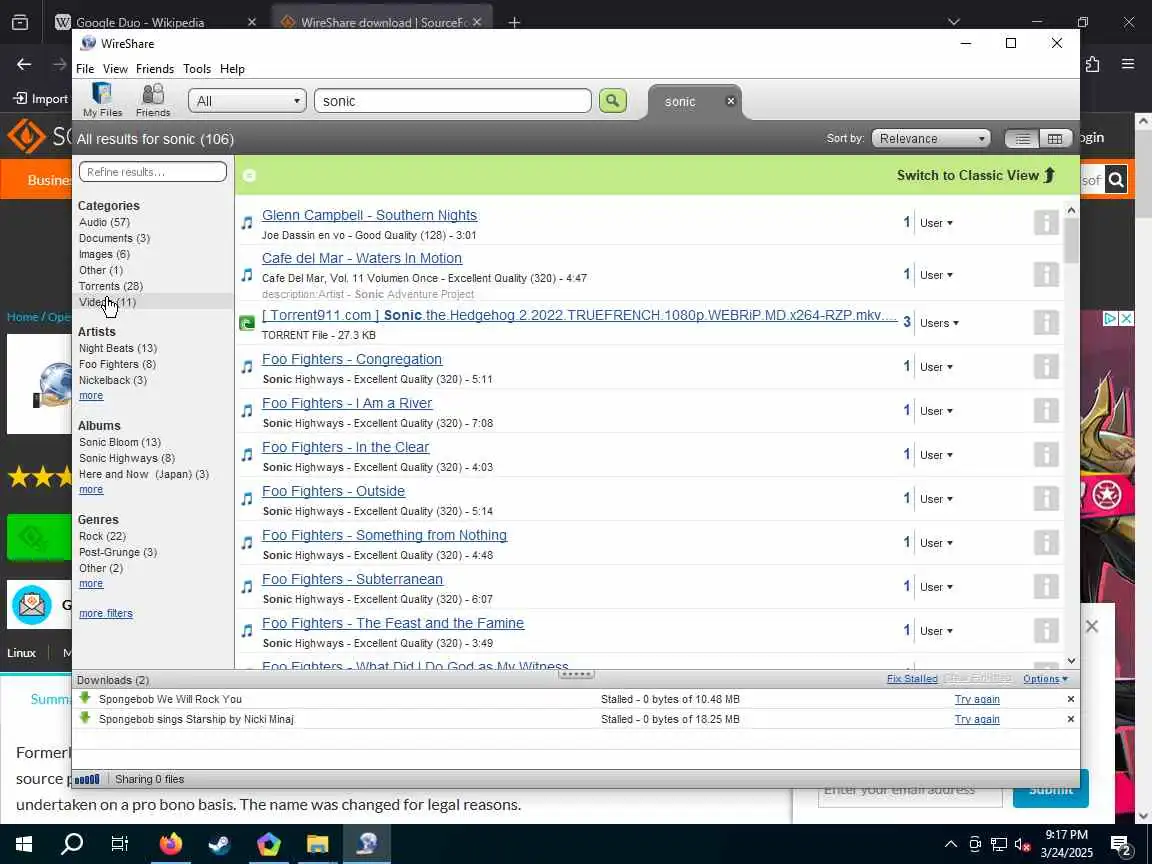Cancel the Spongebob We Will Rock You download
The width and height of the screenshot is (1152, 864).
[1070, 699]
